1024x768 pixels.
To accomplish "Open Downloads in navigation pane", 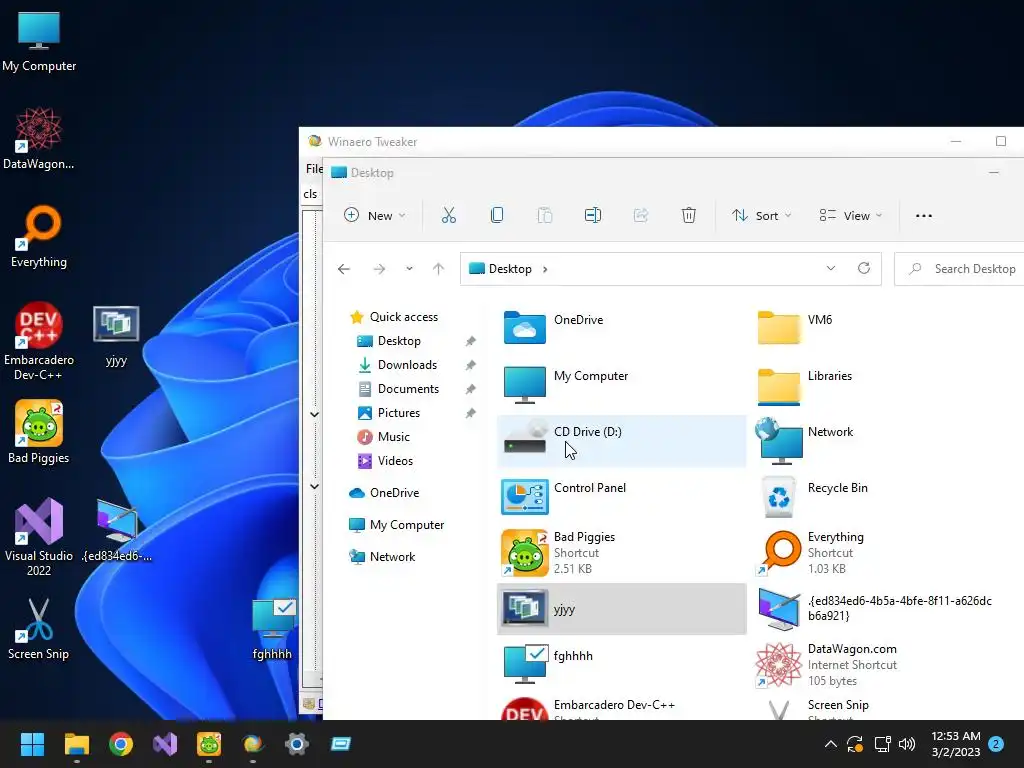I will tap(407, 365).
